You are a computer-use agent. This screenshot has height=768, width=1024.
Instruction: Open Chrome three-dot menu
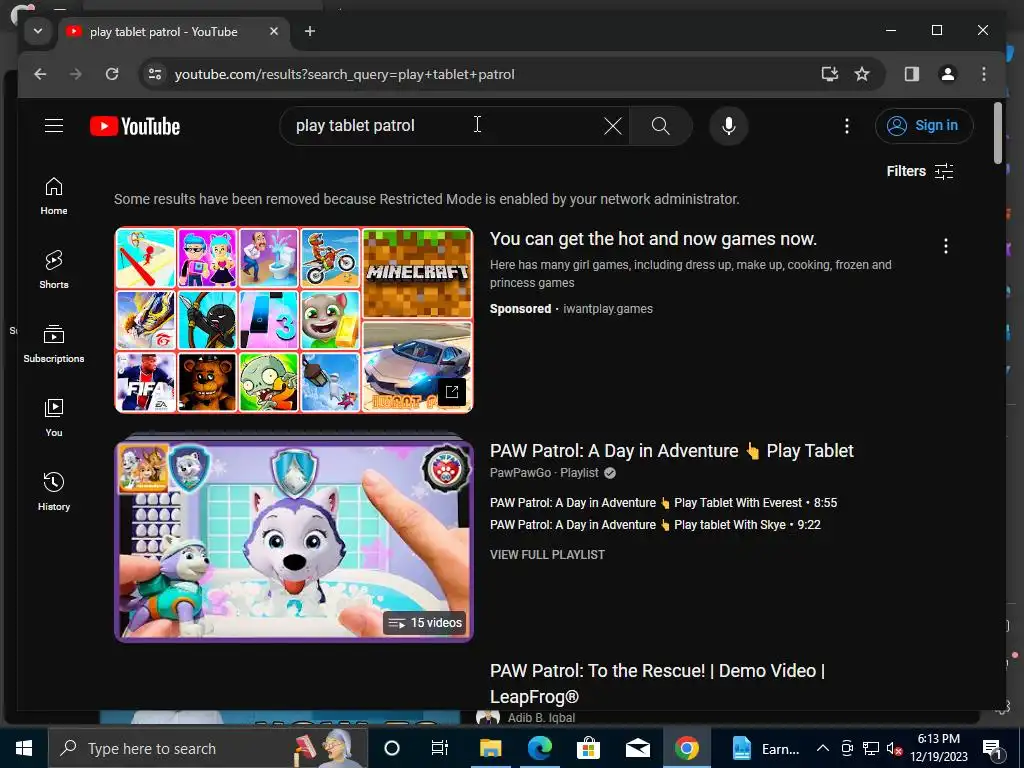click(x=984, y=74)
